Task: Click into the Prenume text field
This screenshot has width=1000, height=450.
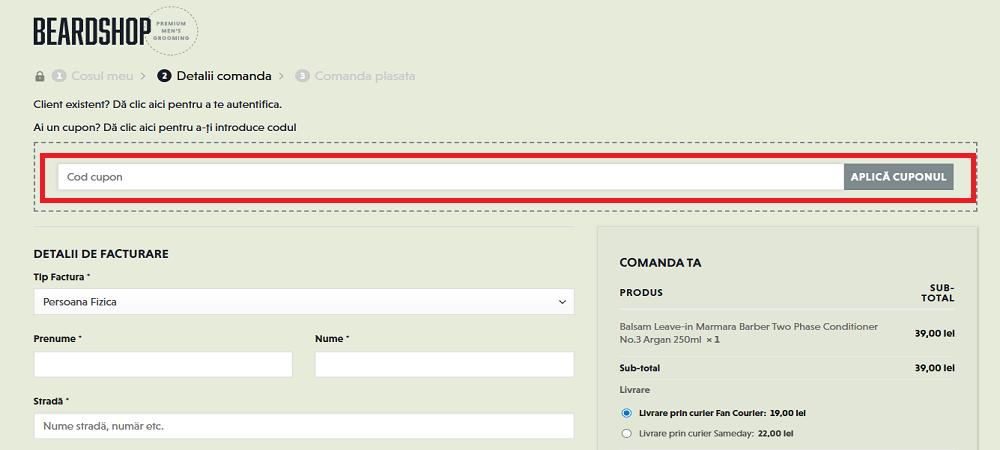Action: pos(163,364)
